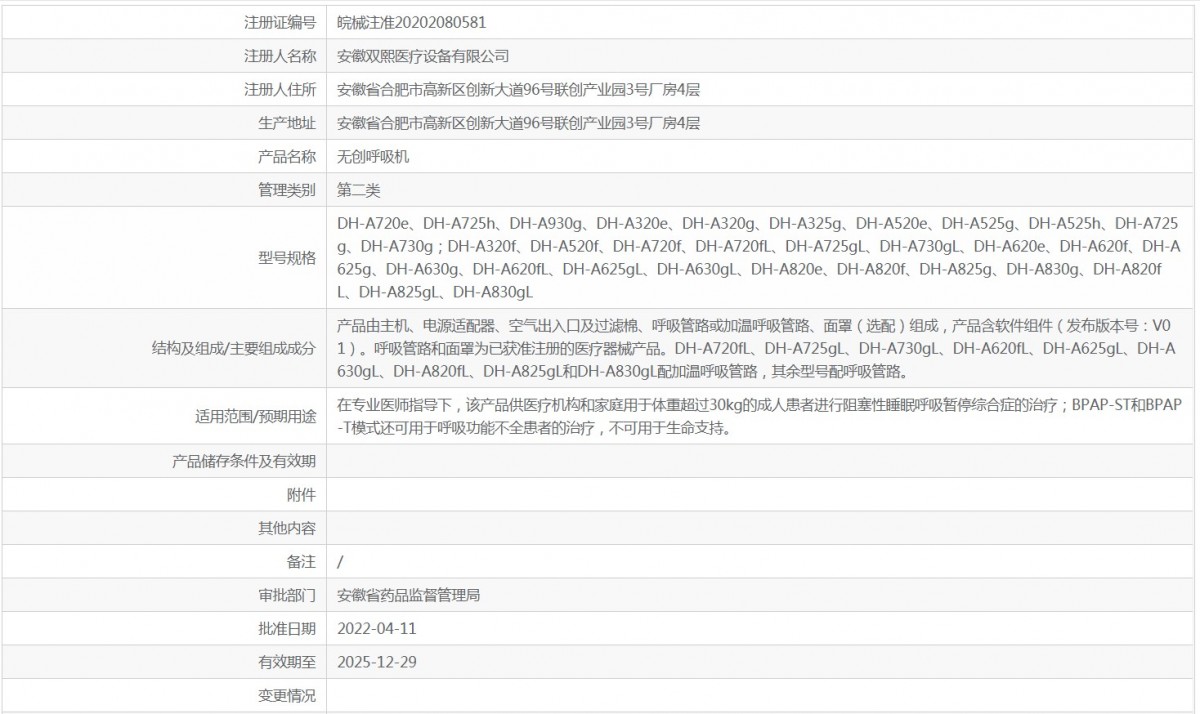Click the registrant name 安徽双熙医疗设备有限公司

click(423, 56)
